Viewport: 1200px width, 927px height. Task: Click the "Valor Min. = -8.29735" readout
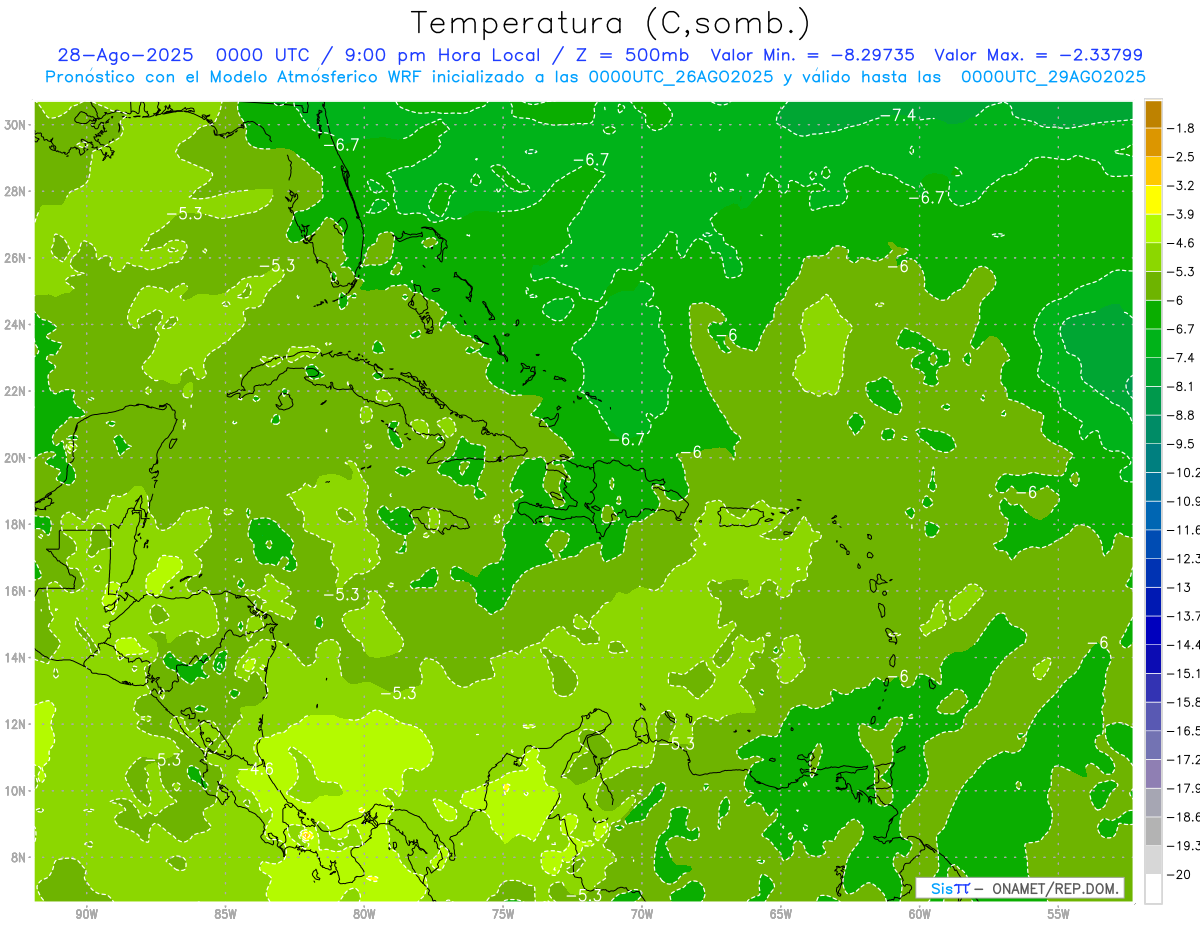815,55
